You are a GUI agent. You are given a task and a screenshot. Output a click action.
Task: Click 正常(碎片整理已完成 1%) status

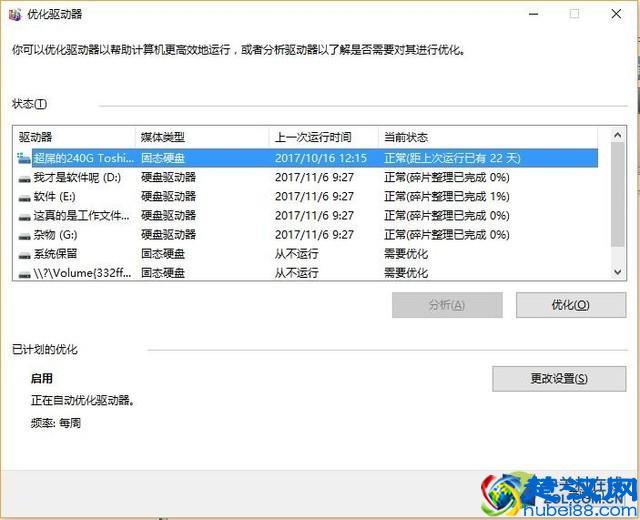tap(447, 197)
